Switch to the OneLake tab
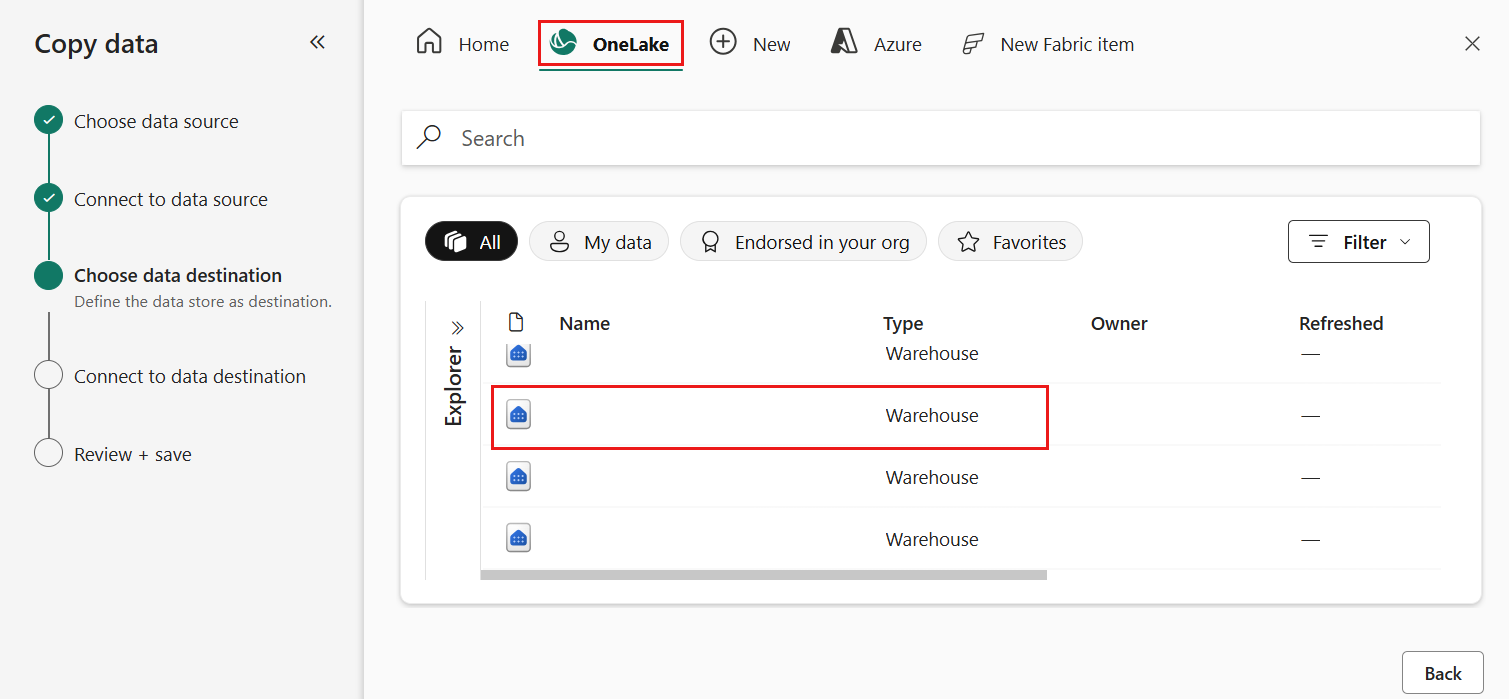1509x699 pixels. [x=610, y=43]
